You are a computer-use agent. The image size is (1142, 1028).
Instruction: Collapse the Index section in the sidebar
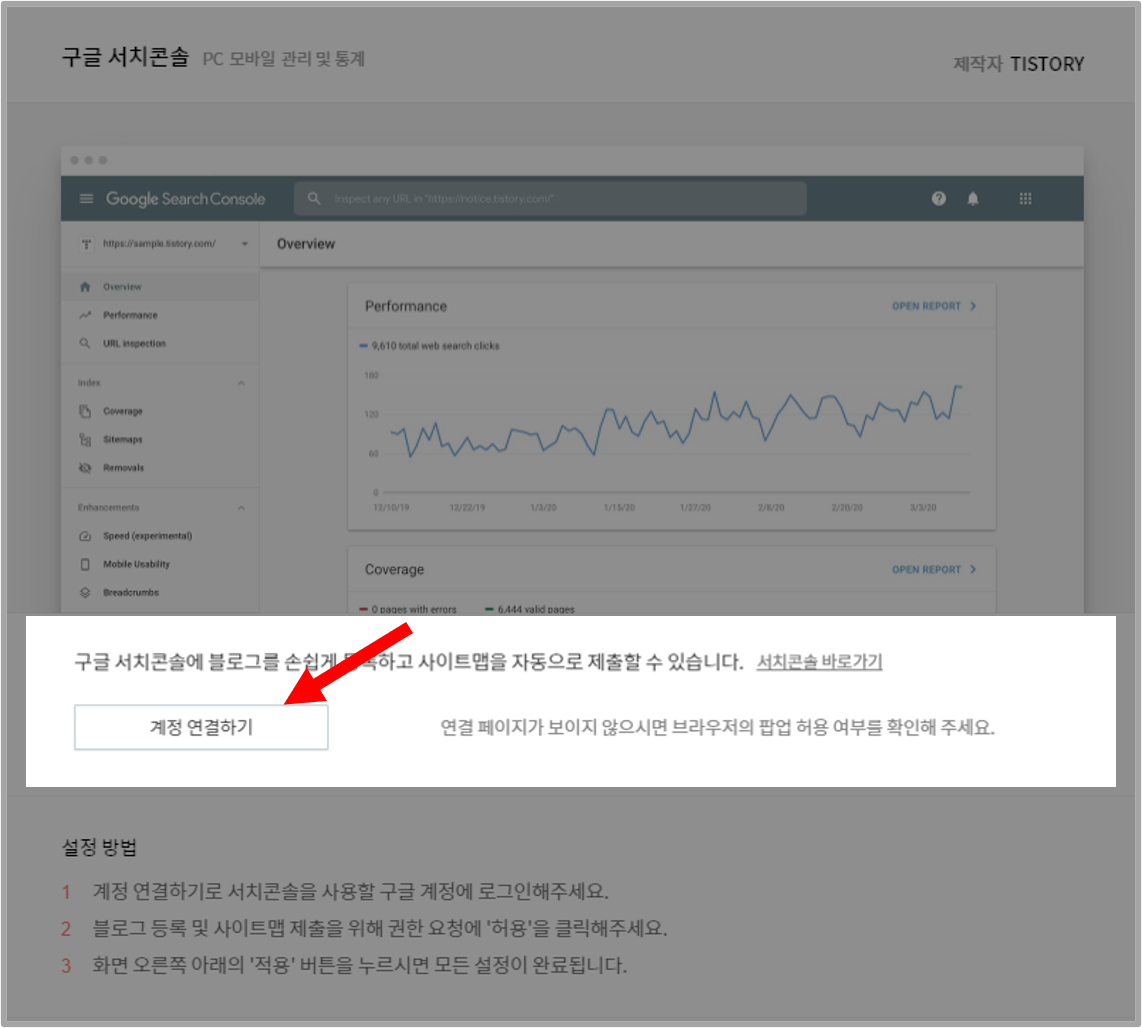240,382
